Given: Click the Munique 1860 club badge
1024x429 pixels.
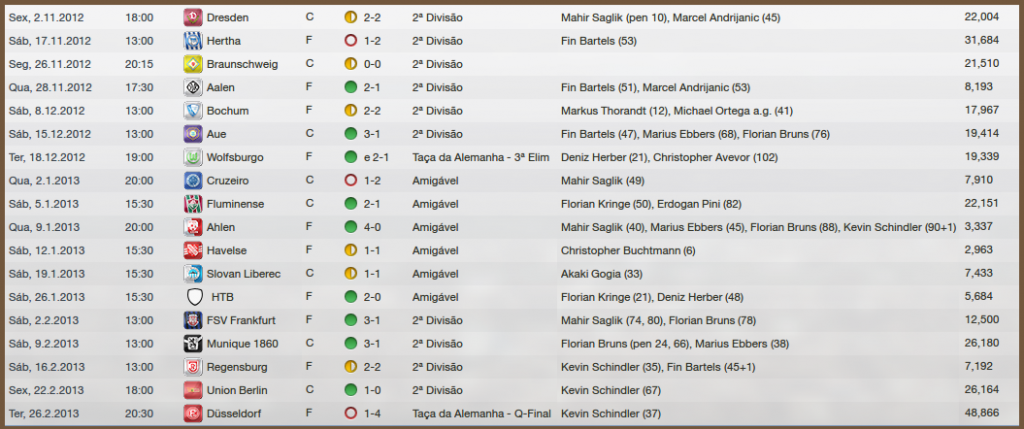Looking at the screenshot, I should coord(193,343).
